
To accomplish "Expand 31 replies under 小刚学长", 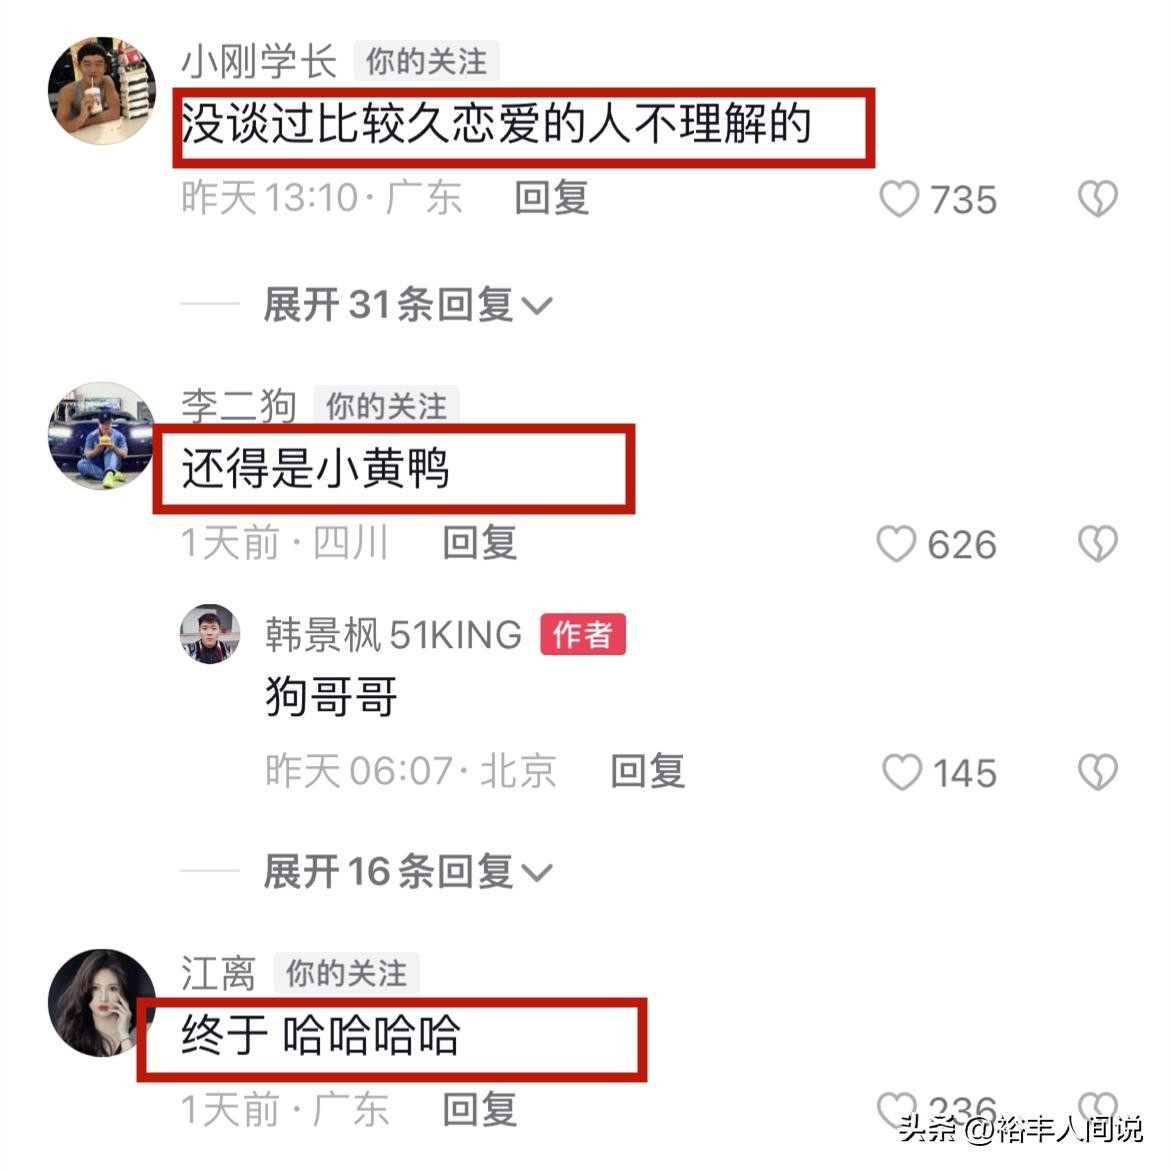I will (408, 305).
